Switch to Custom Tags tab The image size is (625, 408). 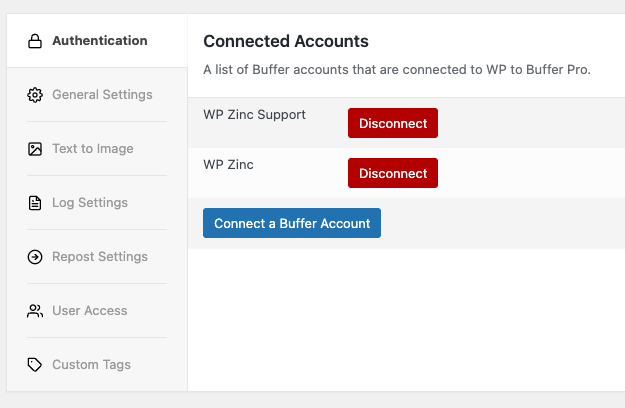(97, 365)
